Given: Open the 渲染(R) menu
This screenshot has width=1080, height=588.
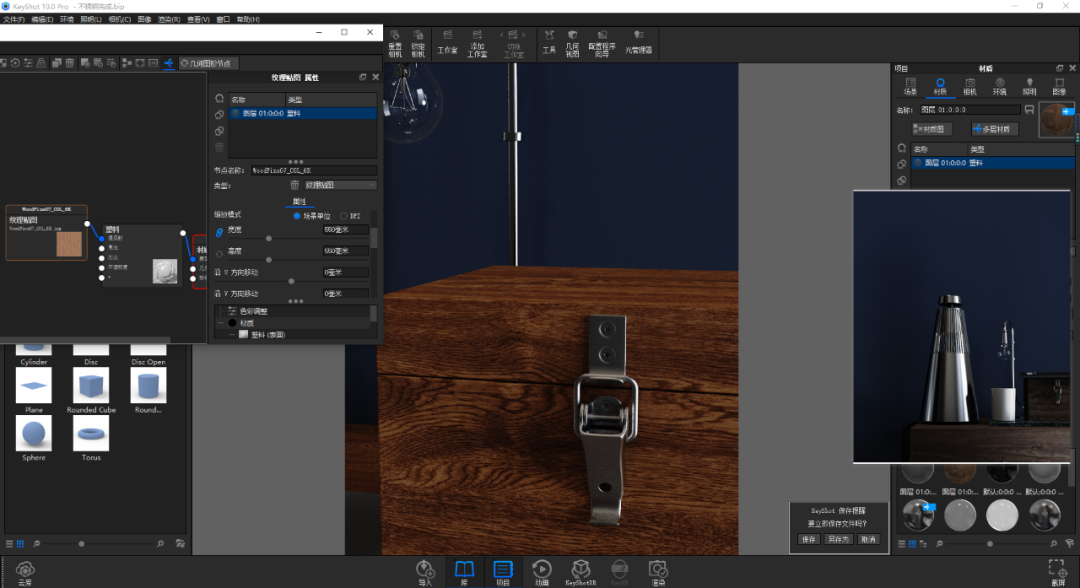Looking at the screenshot, I should 169,19.
